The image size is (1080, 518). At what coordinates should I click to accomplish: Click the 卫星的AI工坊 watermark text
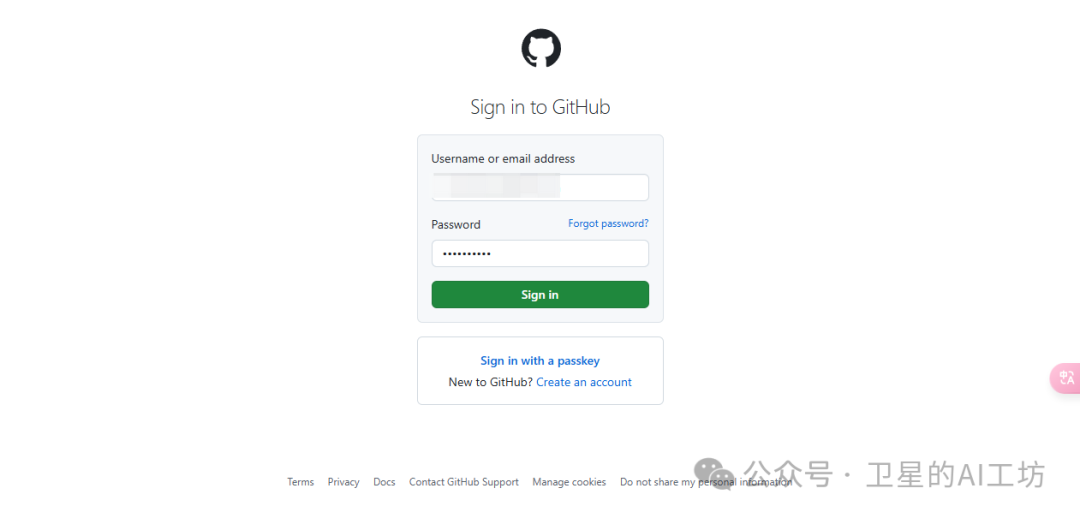[956, 475]
